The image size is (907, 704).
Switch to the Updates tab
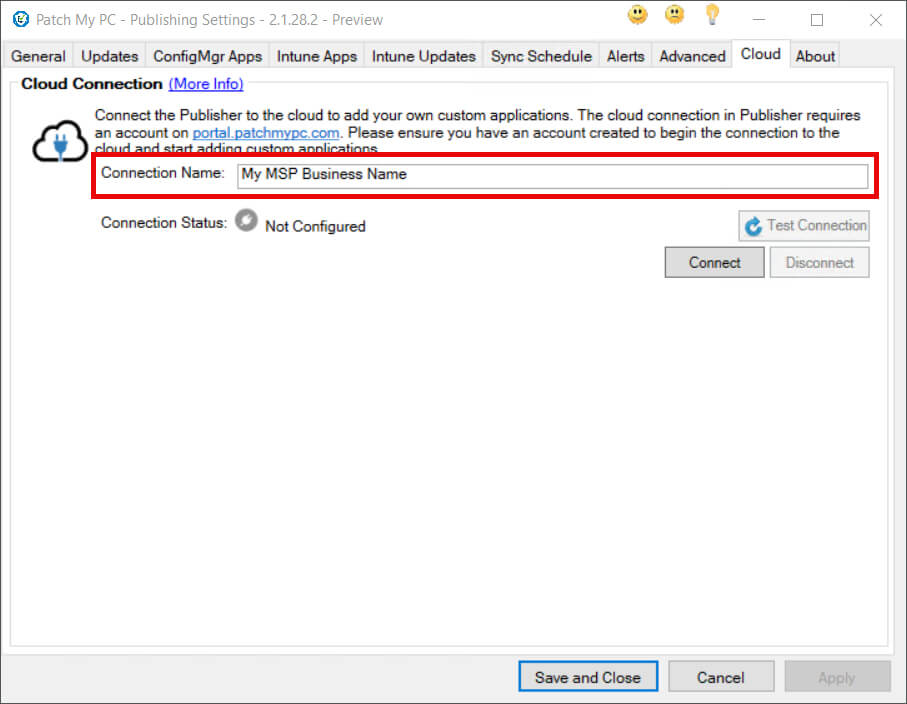(109, 56)
